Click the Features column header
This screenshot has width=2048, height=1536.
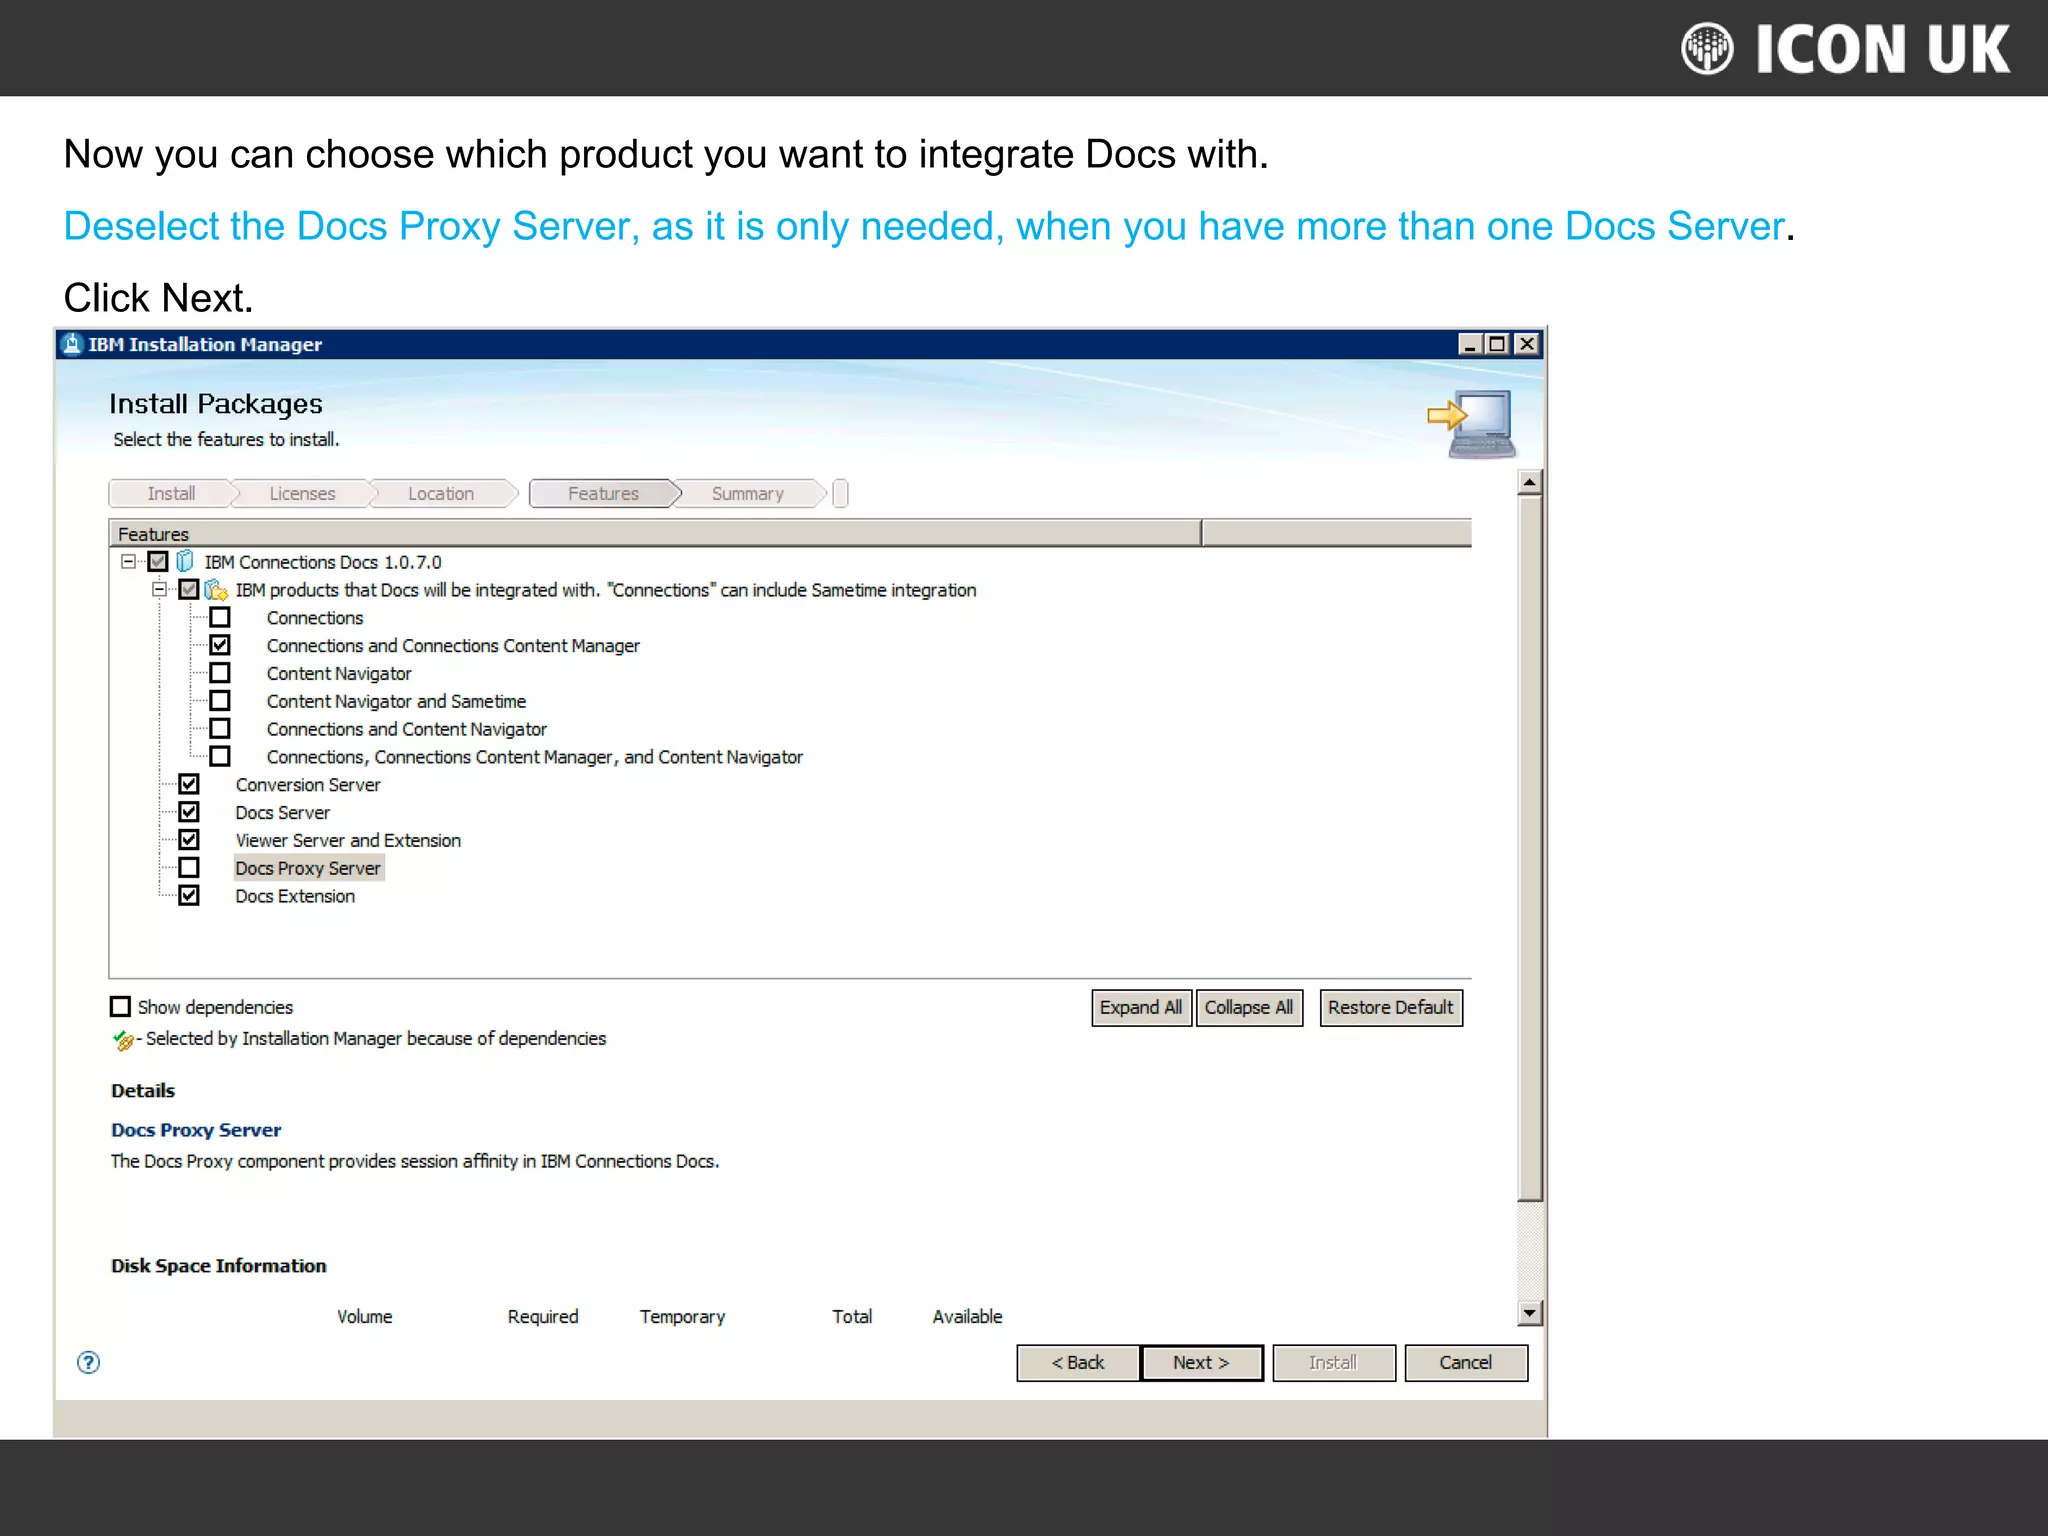655,533
